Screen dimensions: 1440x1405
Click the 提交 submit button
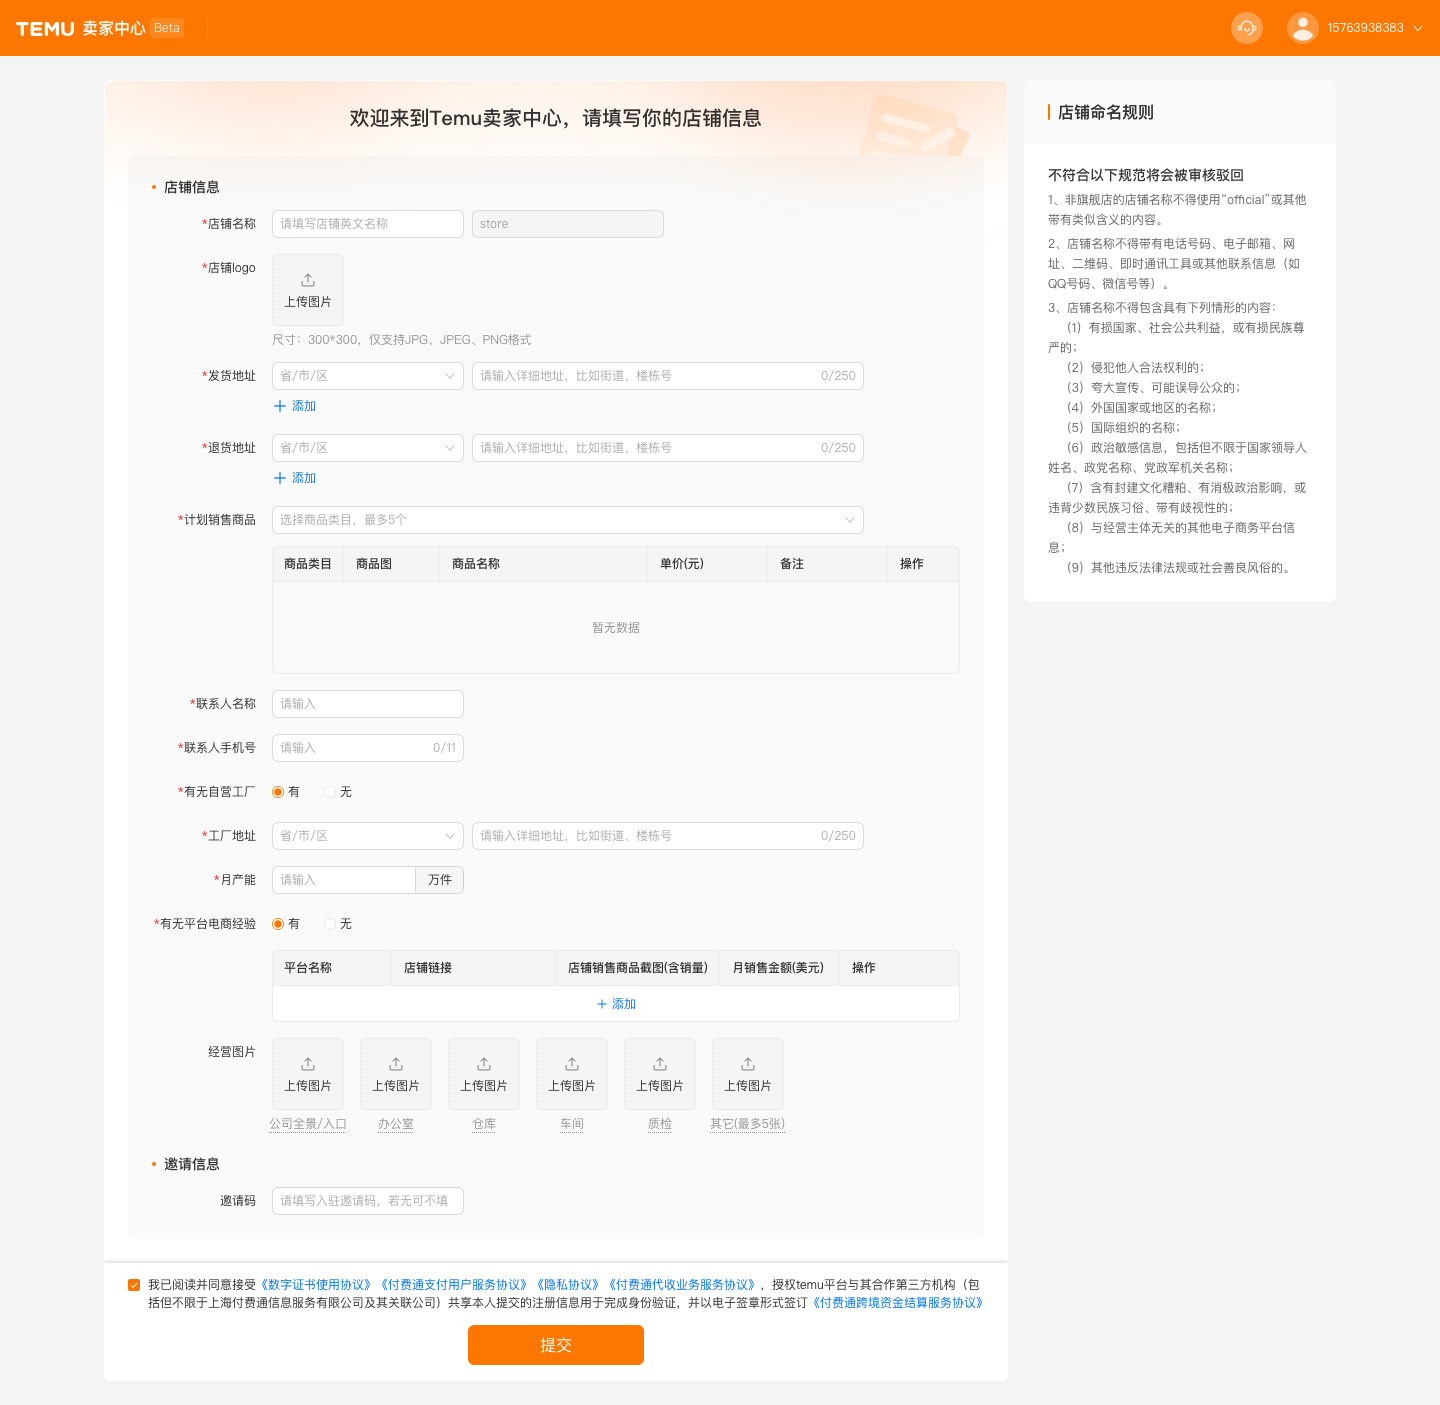point(556,1345)
